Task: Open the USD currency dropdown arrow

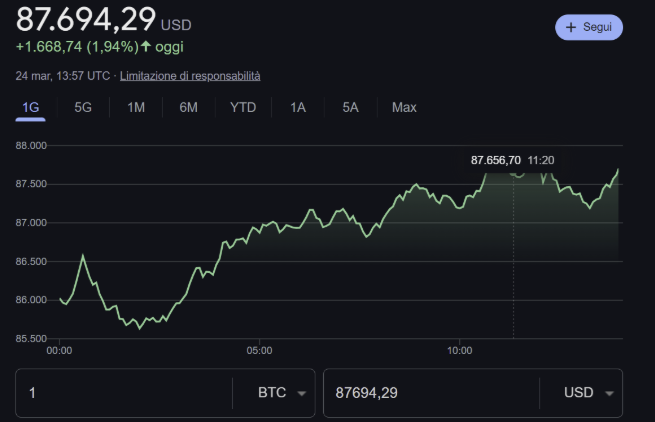Action: (x=609, y=393)
